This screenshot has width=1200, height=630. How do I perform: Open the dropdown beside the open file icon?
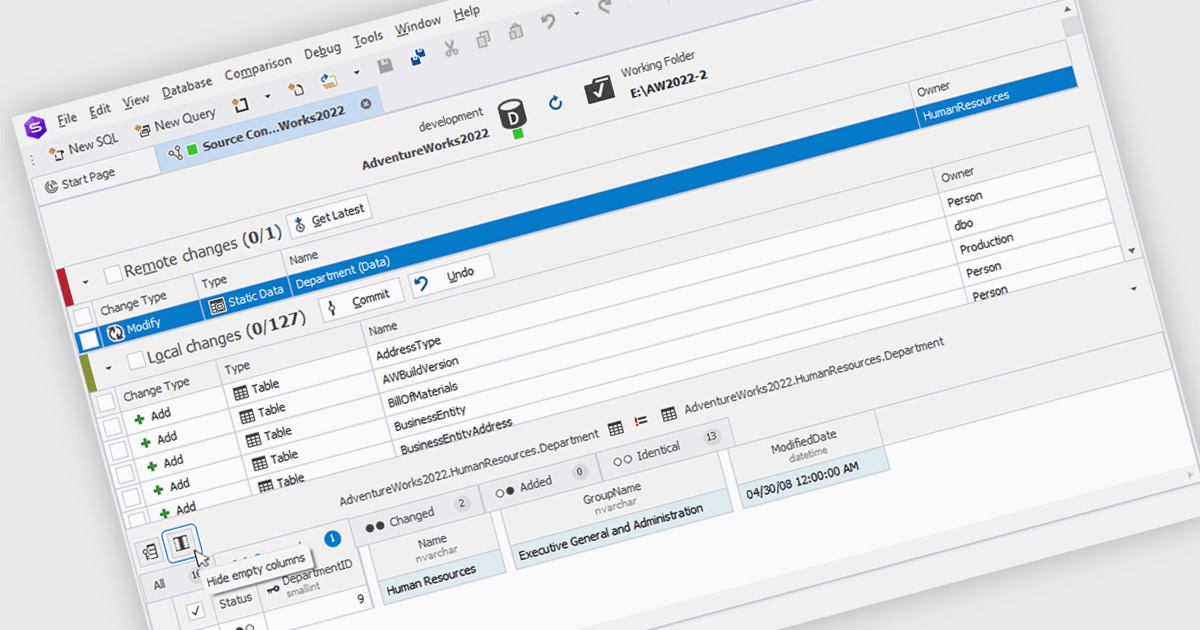click(356, 74)
